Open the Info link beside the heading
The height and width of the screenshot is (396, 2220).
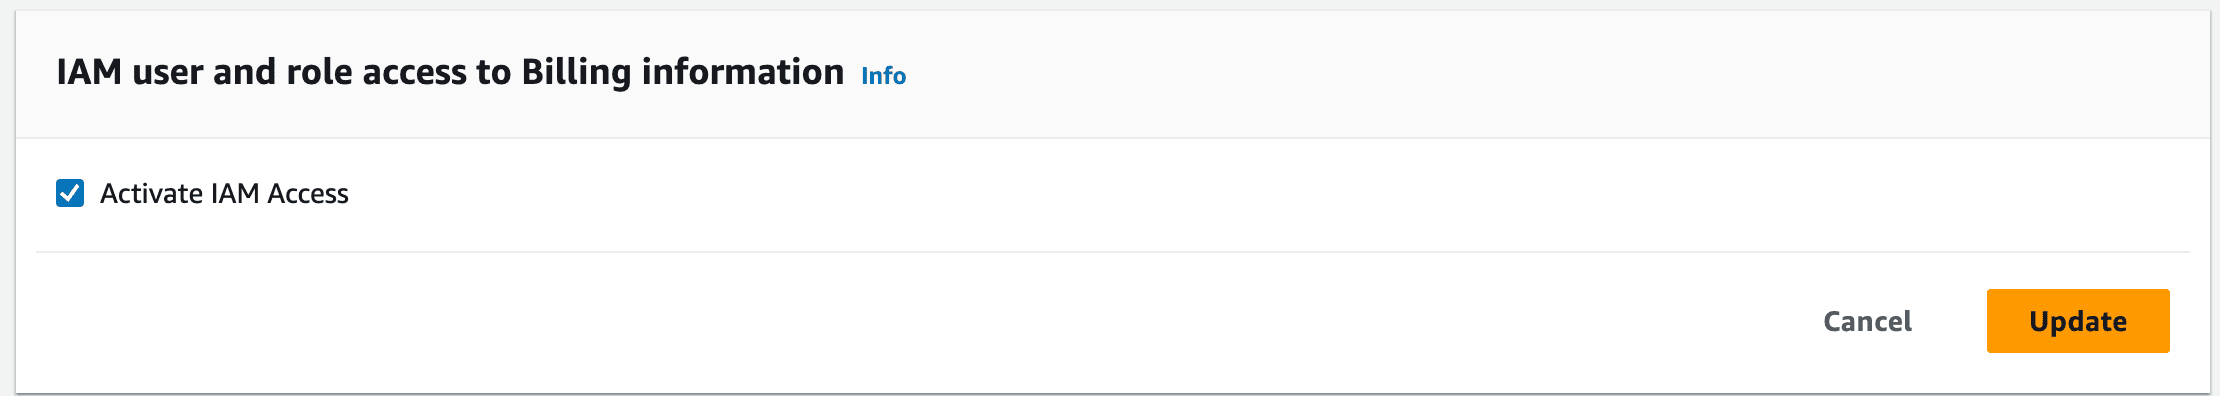coord(884,76)
